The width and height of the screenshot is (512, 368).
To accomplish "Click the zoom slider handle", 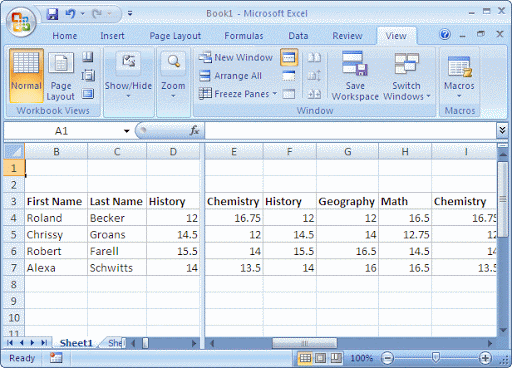I will pyautogui.click(x=435, y=358).
